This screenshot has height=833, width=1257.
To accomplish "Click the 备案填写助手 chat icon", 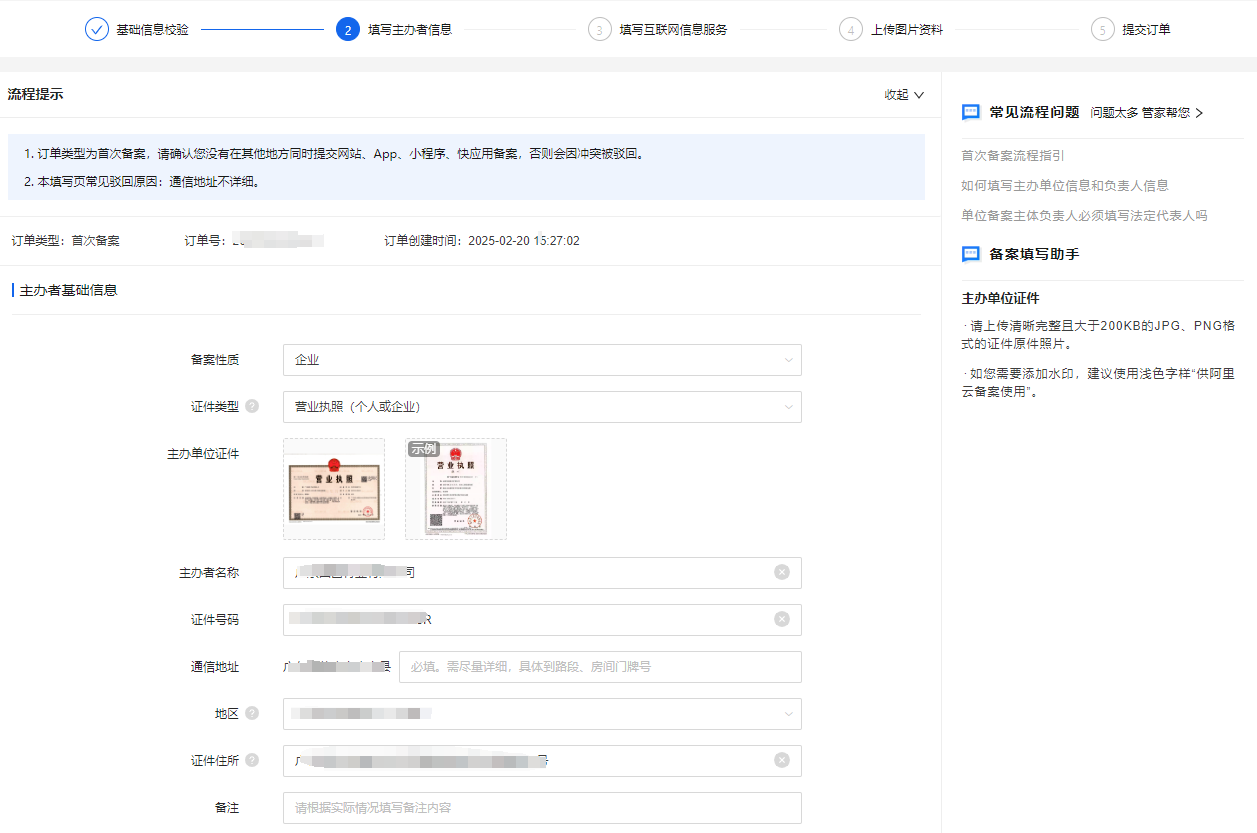I will 970,254.
